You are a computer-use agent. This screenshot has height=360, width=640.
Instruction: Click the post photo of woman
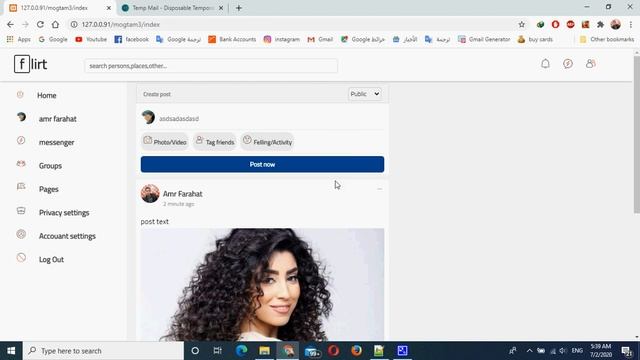262,284
